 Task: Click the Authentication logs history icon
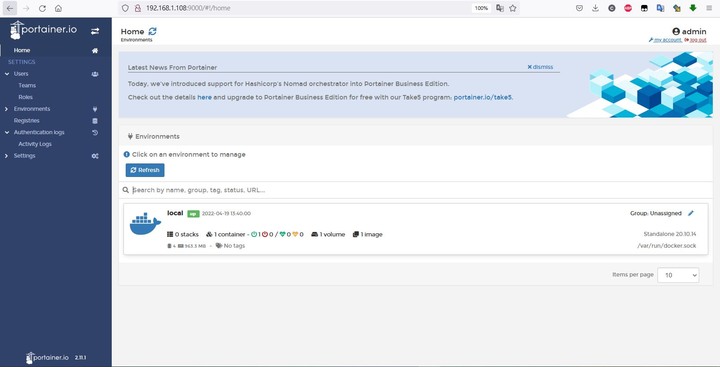[x=95, y=133]
